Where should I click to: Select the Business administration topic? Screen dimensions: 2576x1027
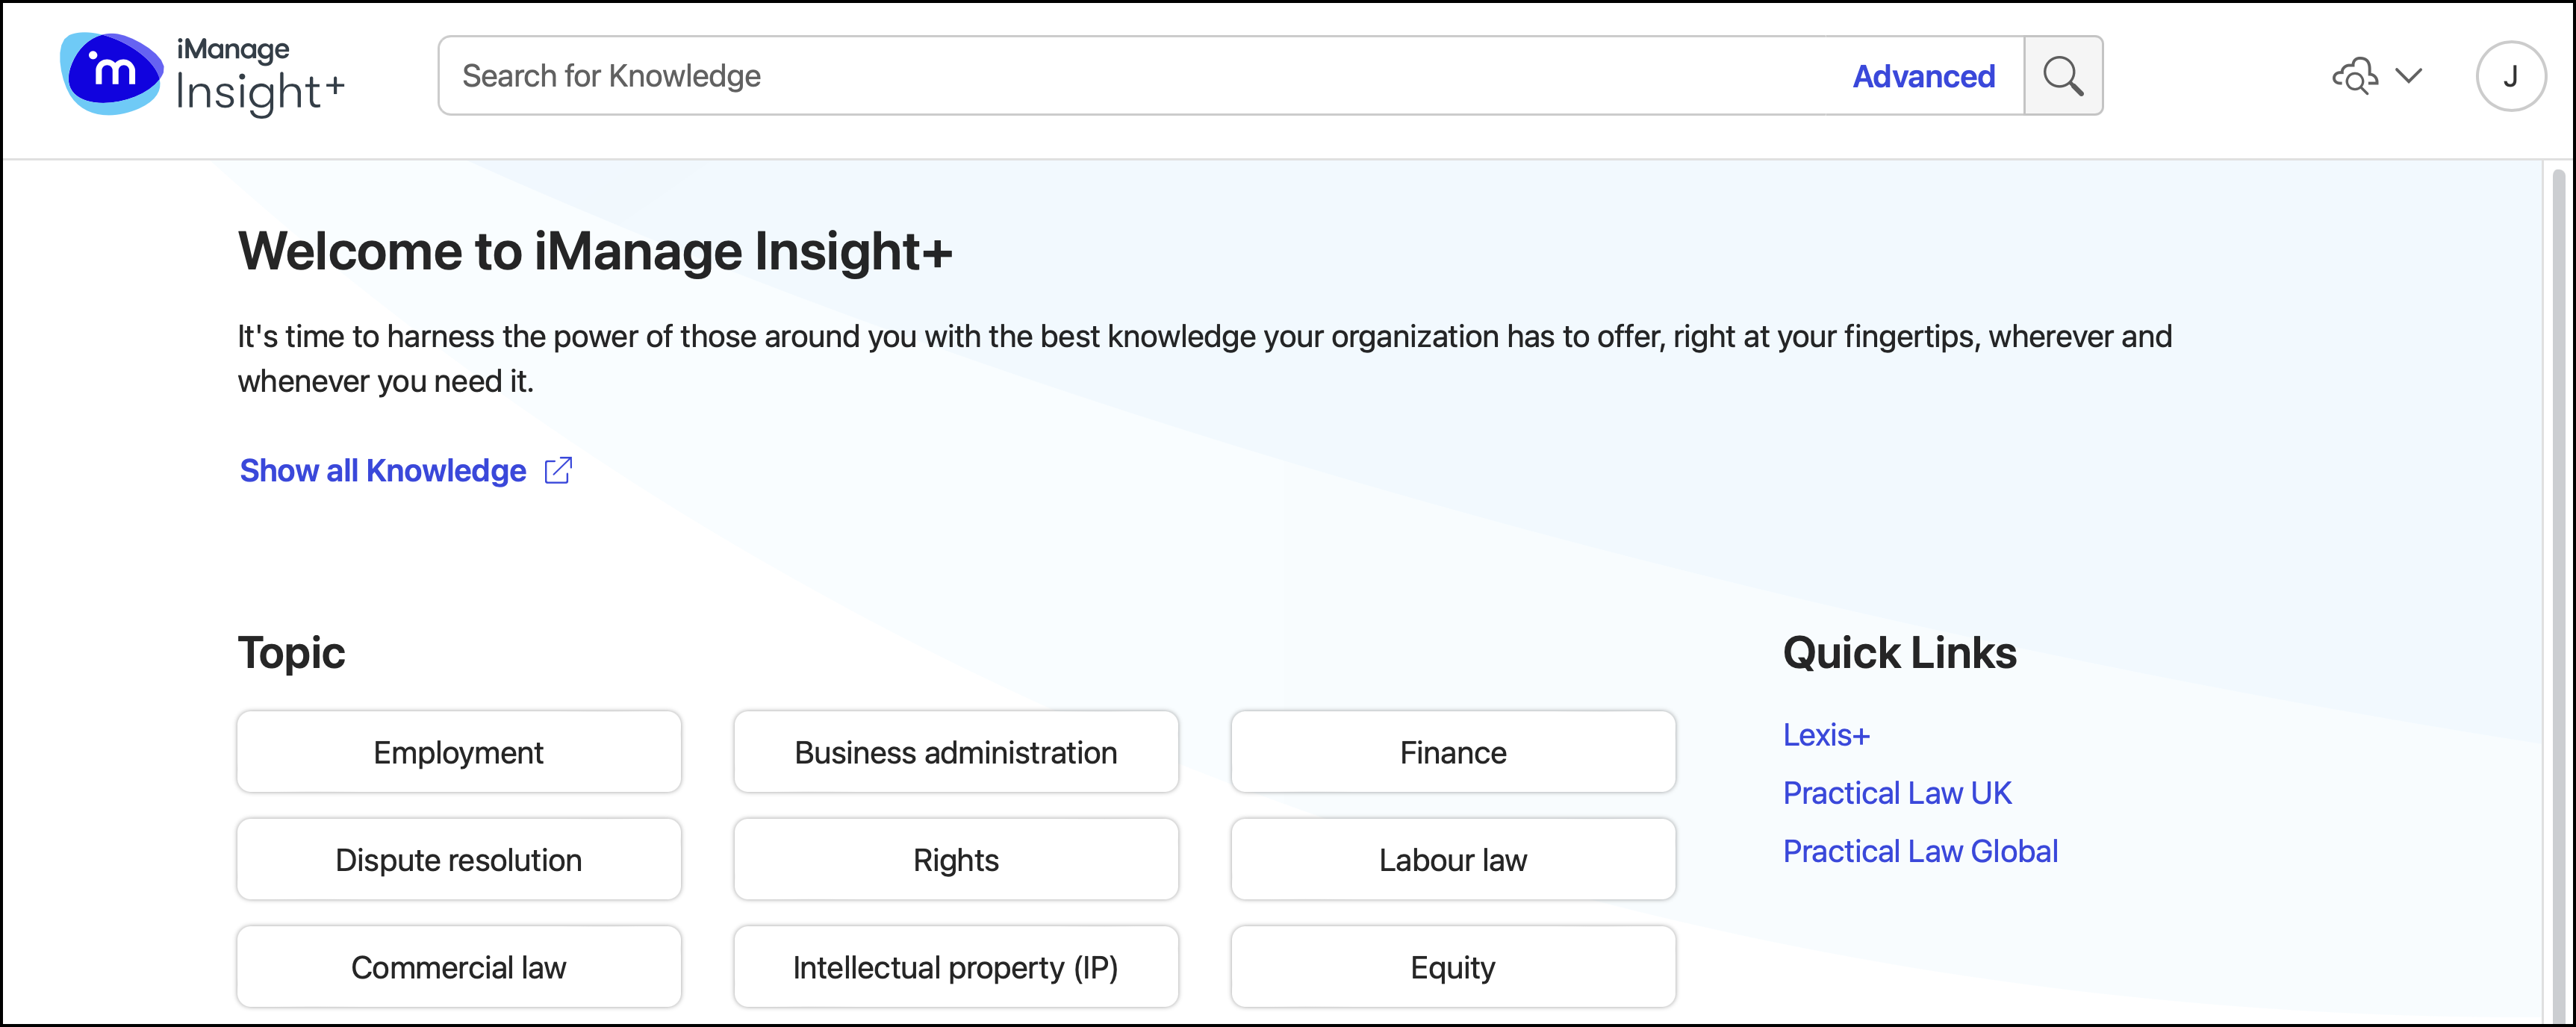tap(956, 752)
